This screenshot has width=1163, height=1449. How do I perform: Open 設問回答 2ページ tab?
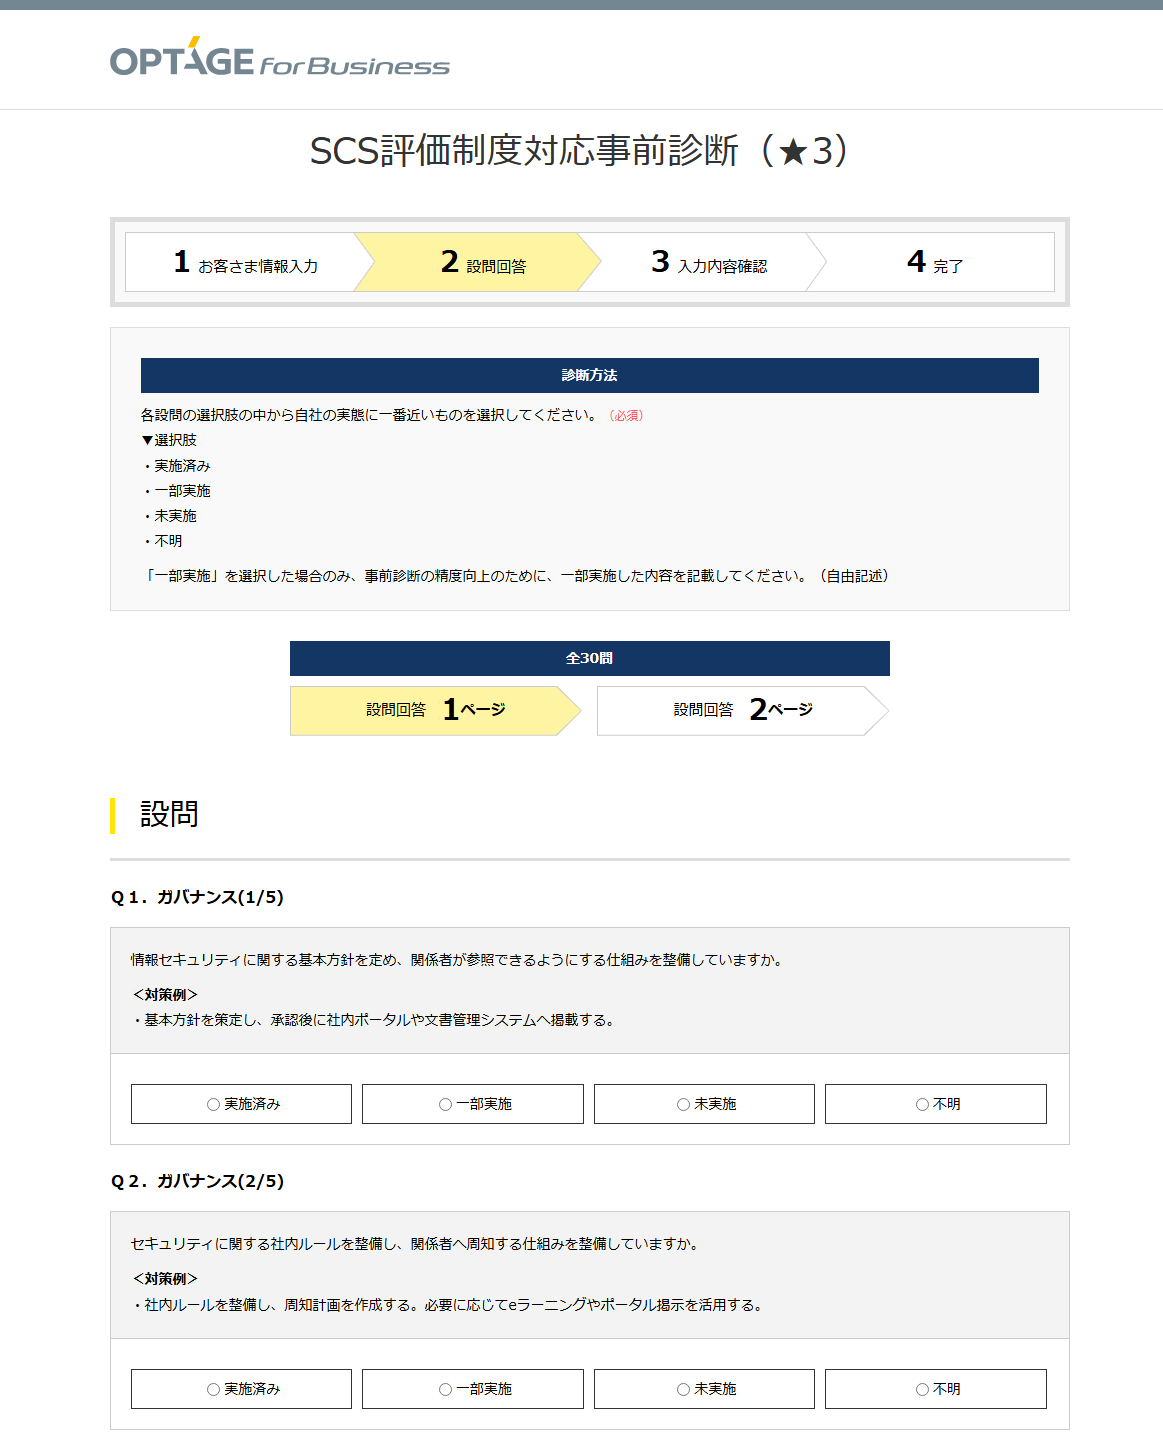tap(742, 710)
